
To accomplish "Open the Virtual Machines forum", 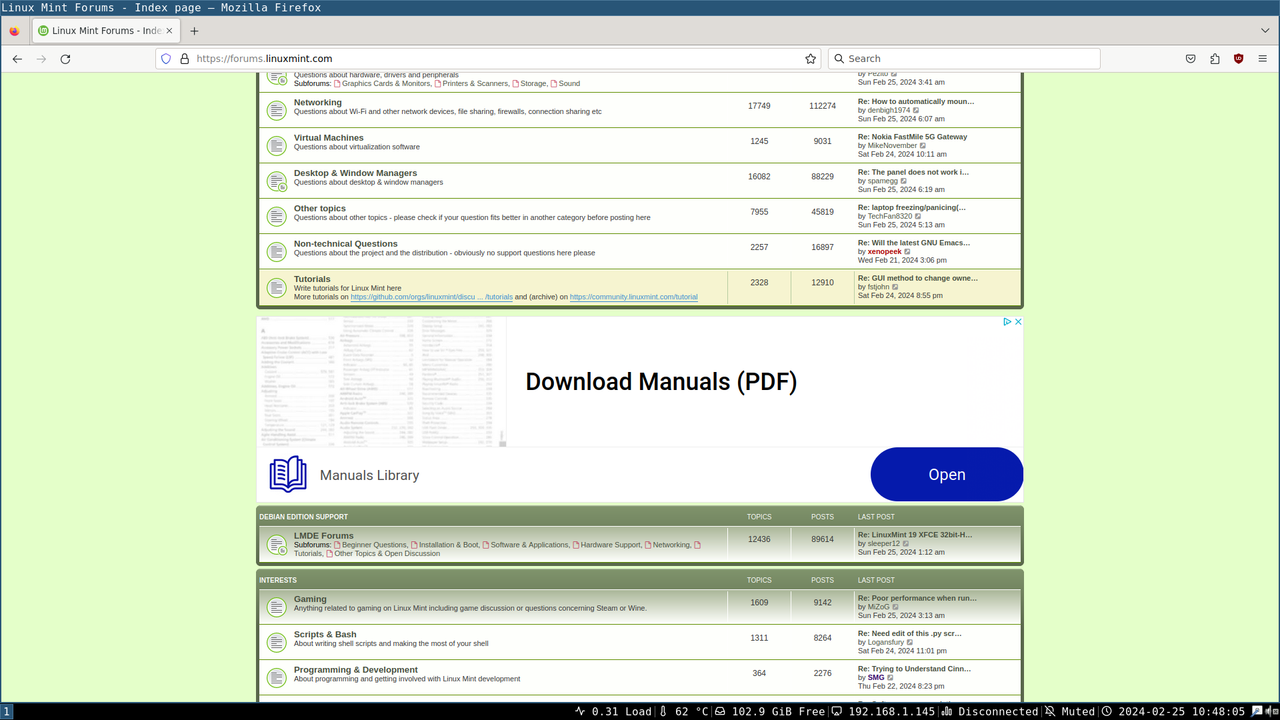I will [329, 138].
